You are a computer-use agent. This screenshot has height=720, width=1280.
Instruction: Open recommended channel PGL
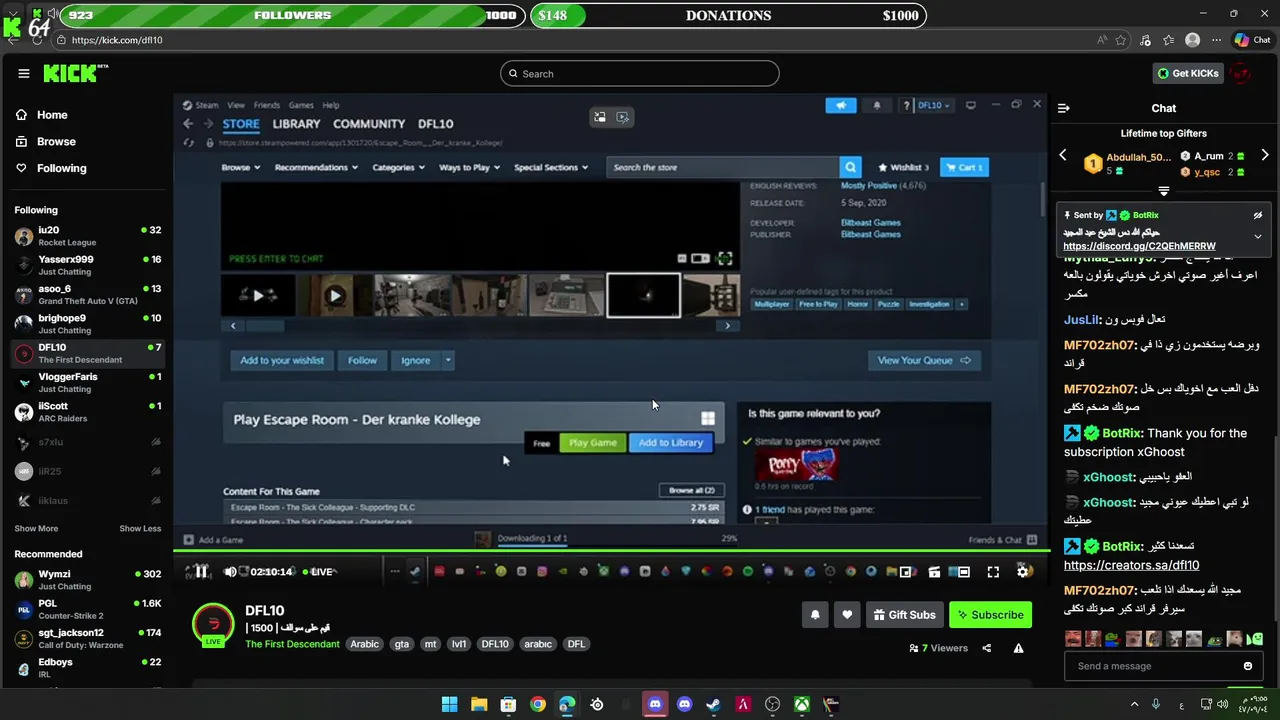pyautogui.click(x=87, y=609)
